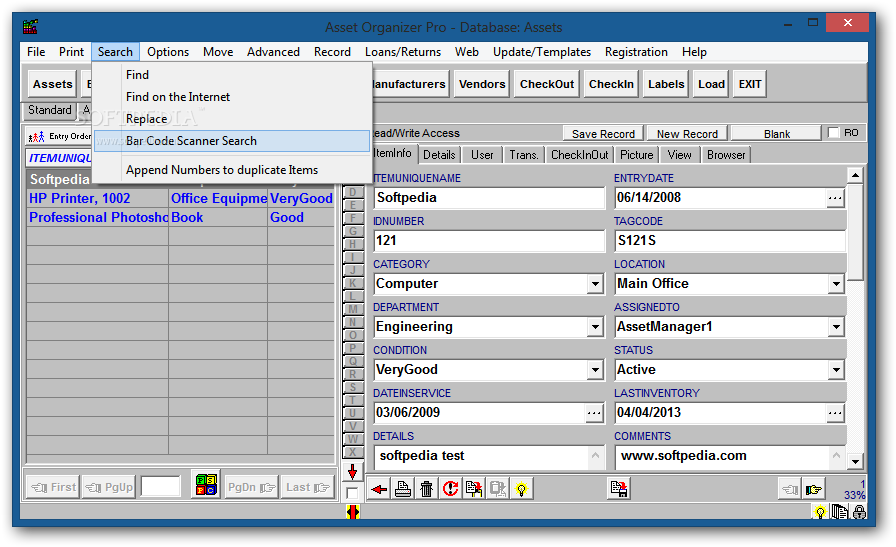The width and height of the screenshot is (896, 547).
Task: Click the EXIT toolbar button
Action: [x=750, y=85]
